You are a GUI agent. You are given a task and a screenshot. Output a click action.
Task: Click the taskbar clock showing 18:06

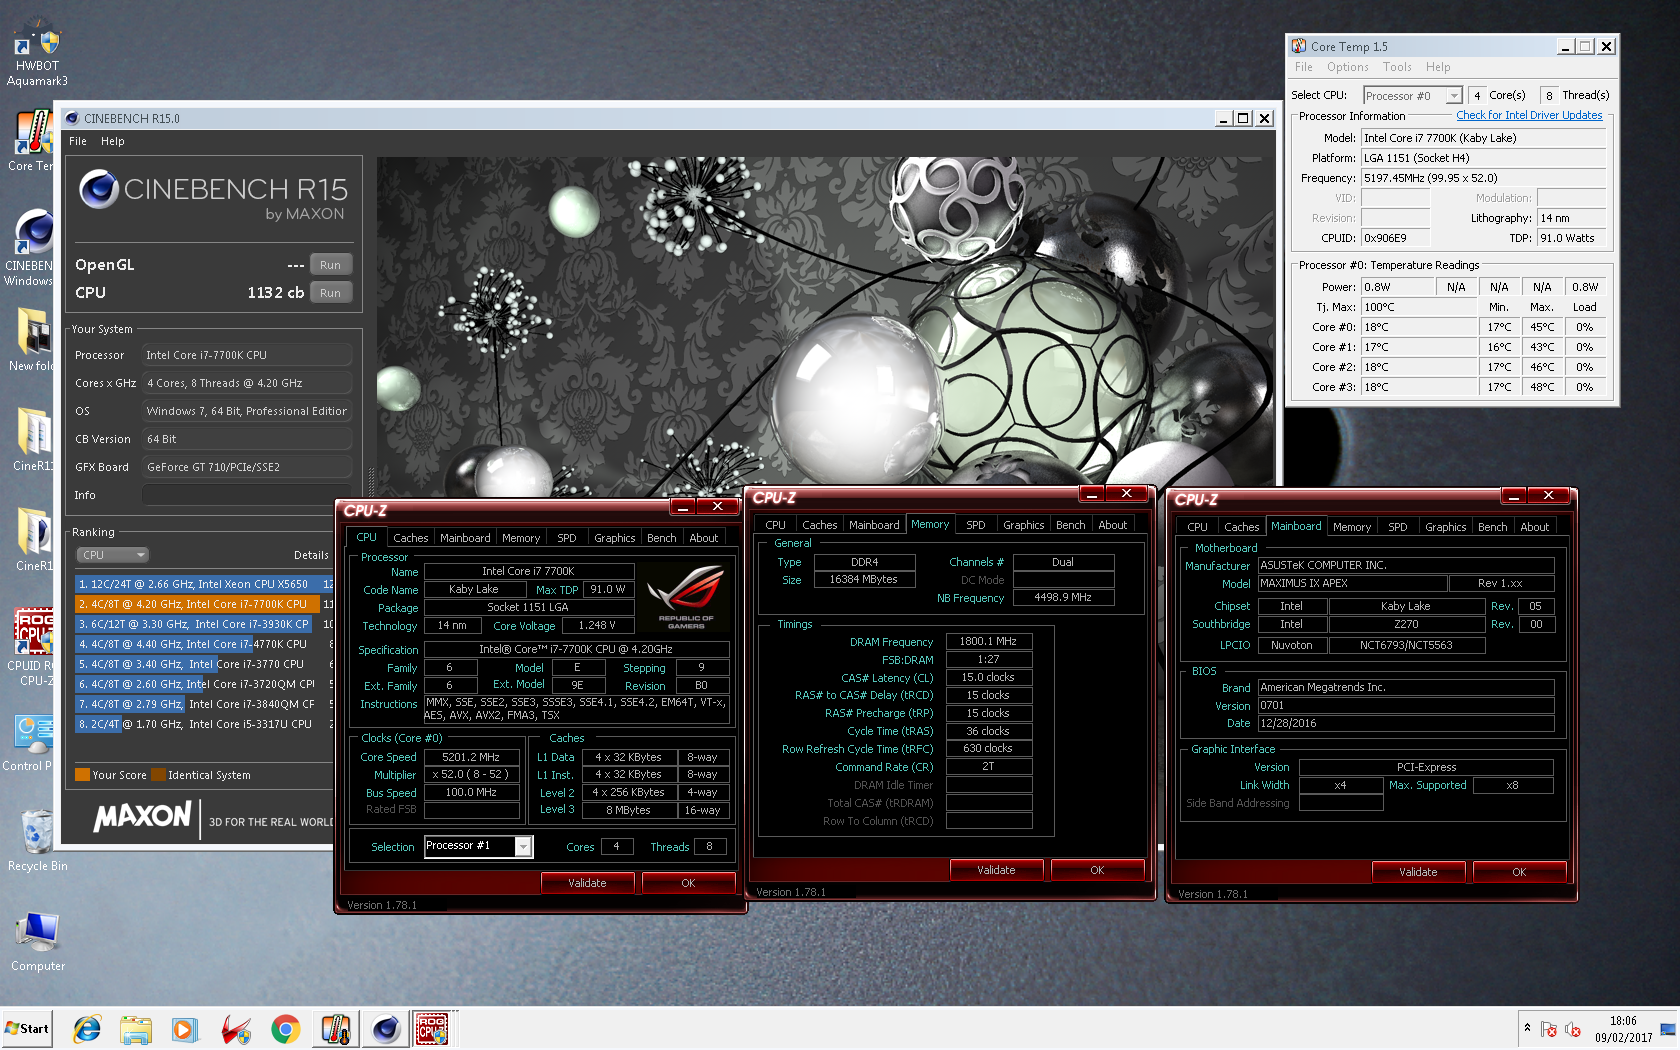1623,1029
